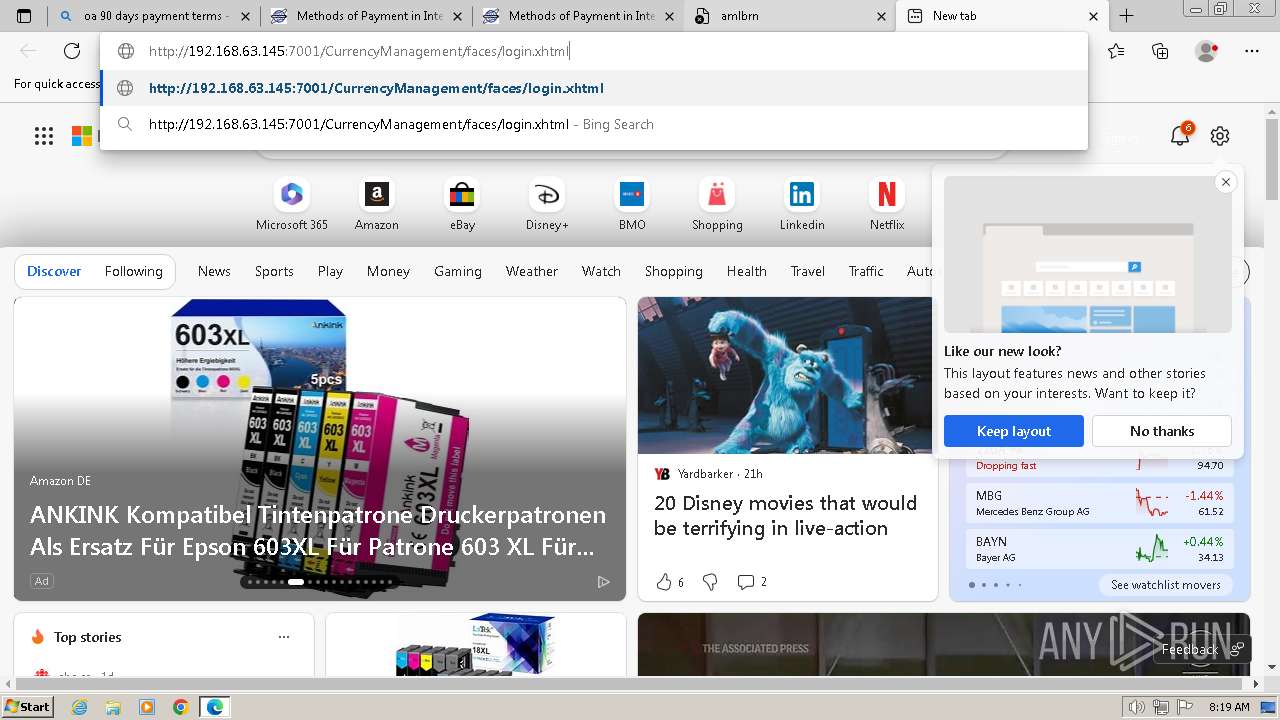
Task: Click the taskbar clock showing 8:19 AM
Action: click(1229, 707)
